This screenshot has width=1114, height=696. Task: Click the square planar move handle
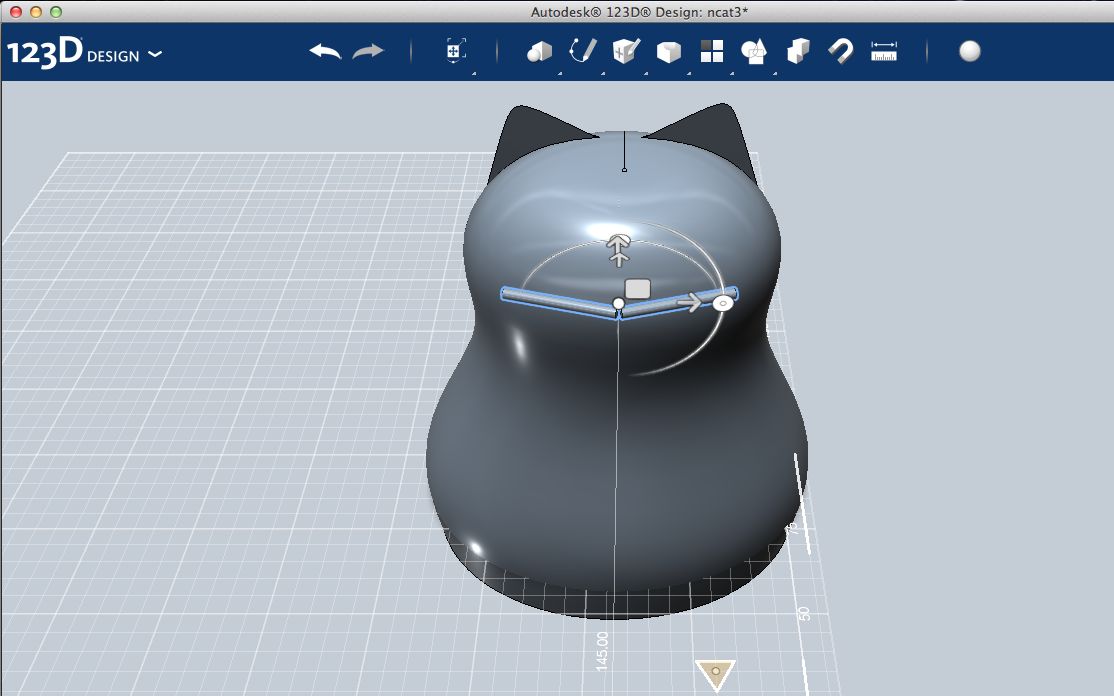coord(637,288)
